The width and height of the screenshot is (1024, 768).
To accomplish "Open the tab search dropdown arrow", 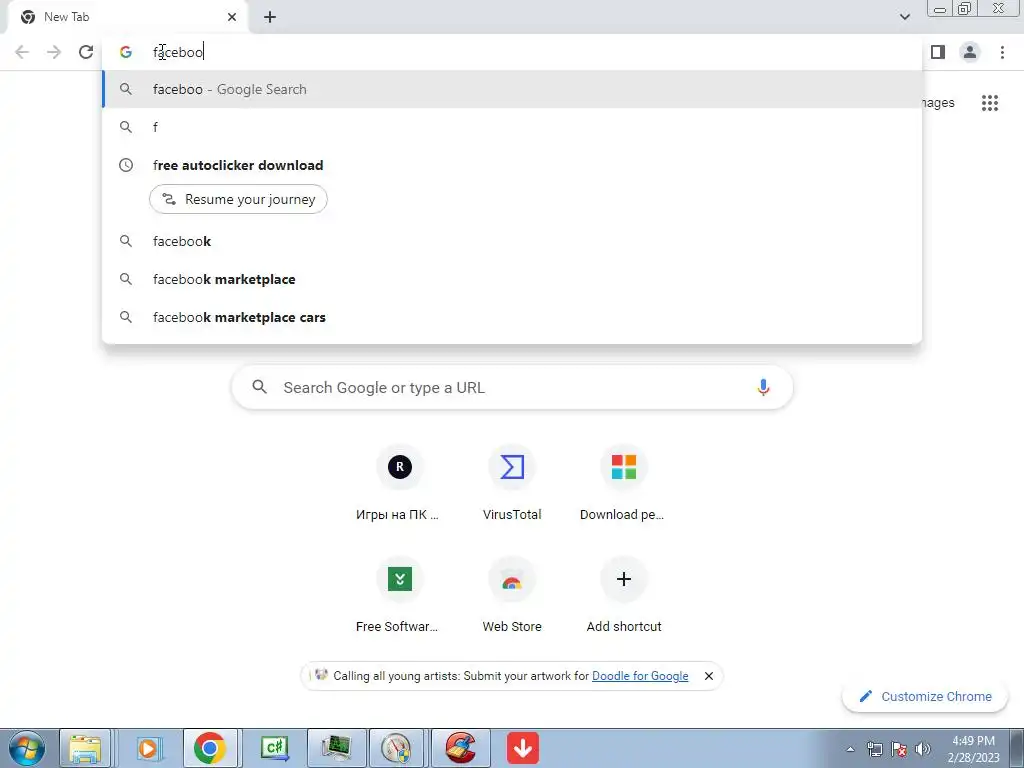I will (x=904, y=17).
